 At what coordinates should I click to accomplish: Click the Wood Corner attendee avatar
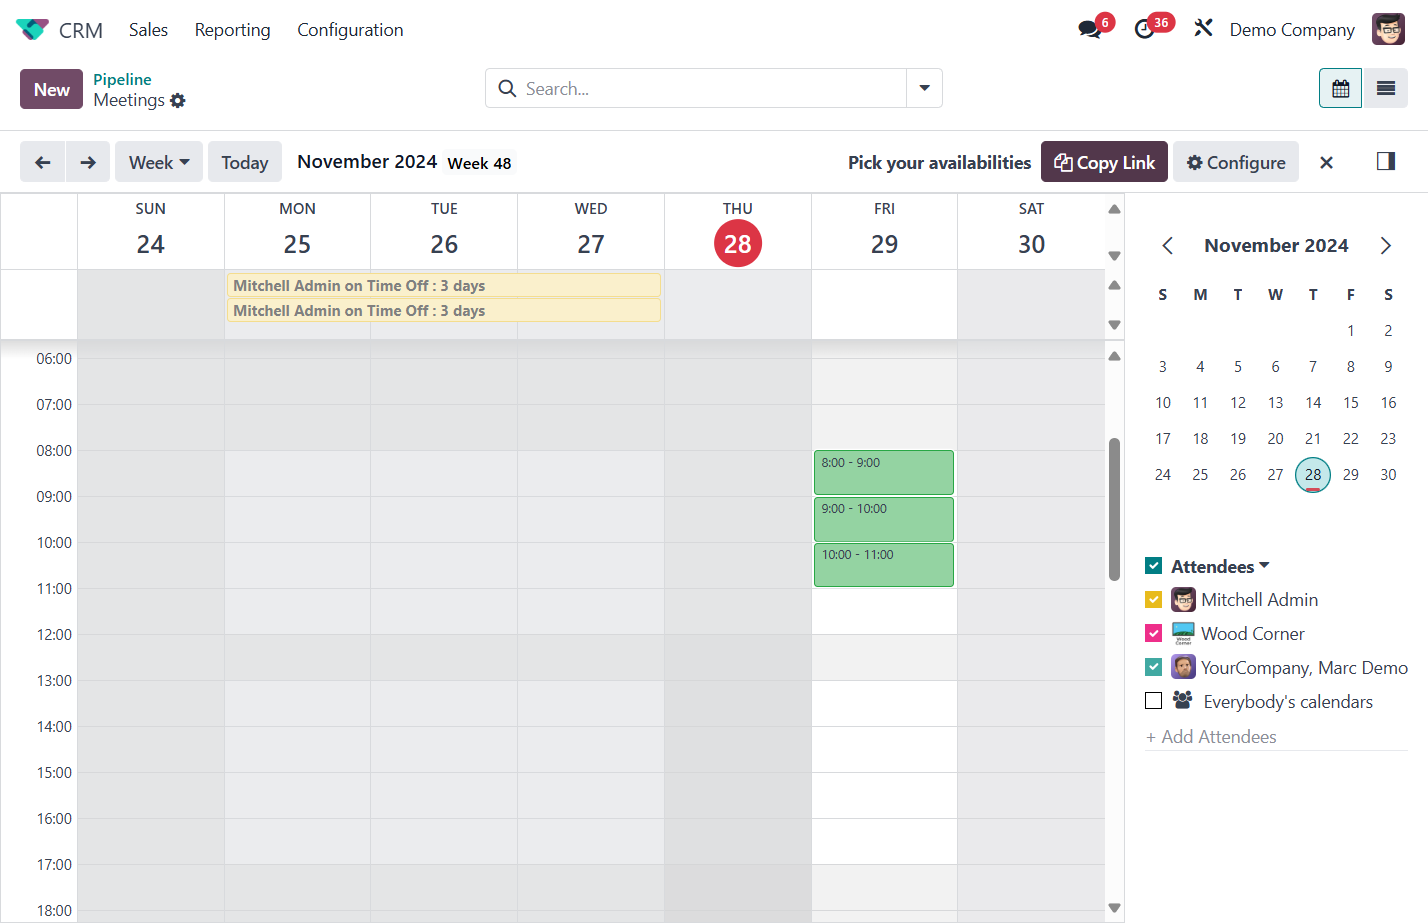pyautogui.click(x=1183, y=634)
